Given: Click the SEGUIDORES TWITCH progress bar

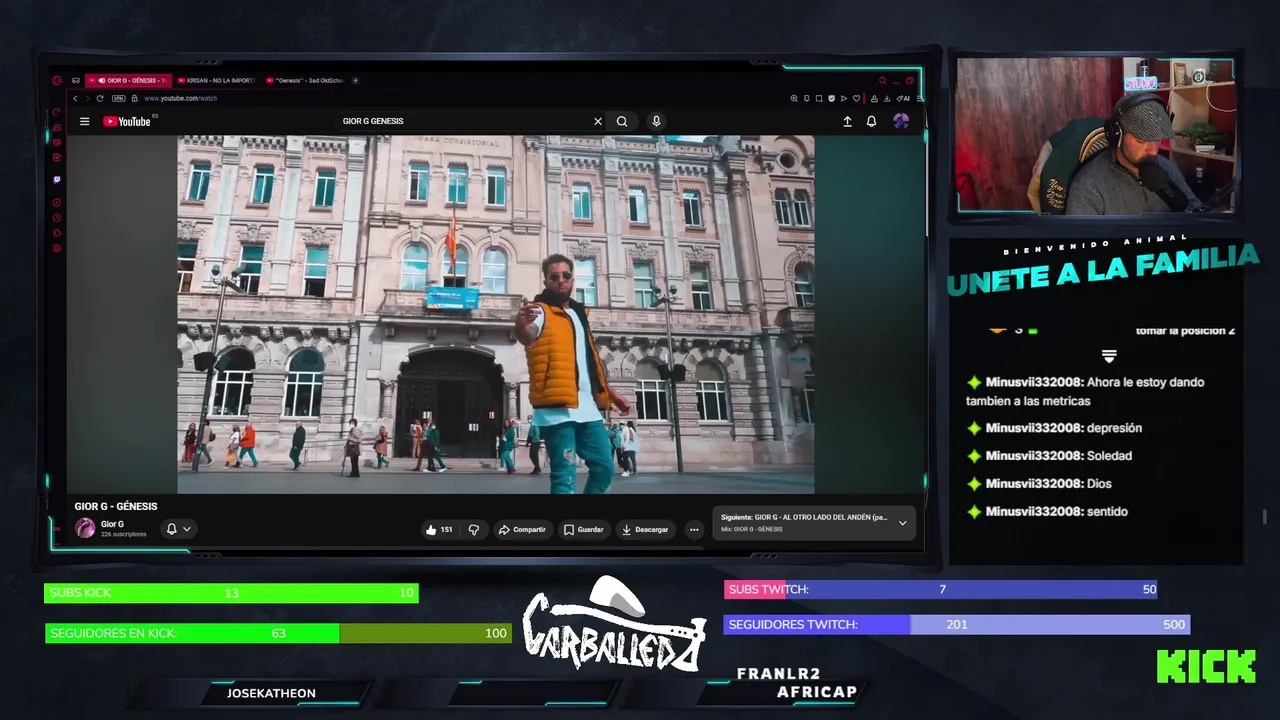Looking at the screenshot, I should (956, 624).
